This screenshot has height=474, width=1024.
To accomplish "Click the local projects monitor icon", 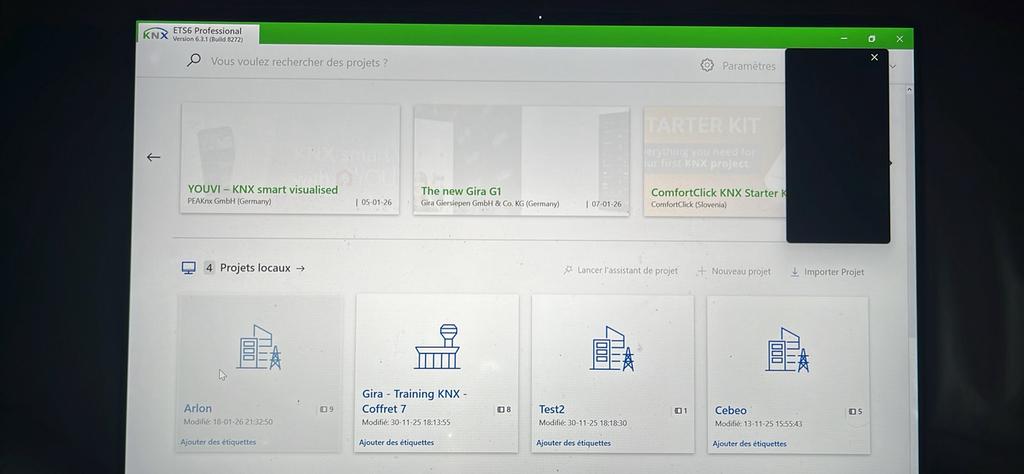I will coord(189,268).
